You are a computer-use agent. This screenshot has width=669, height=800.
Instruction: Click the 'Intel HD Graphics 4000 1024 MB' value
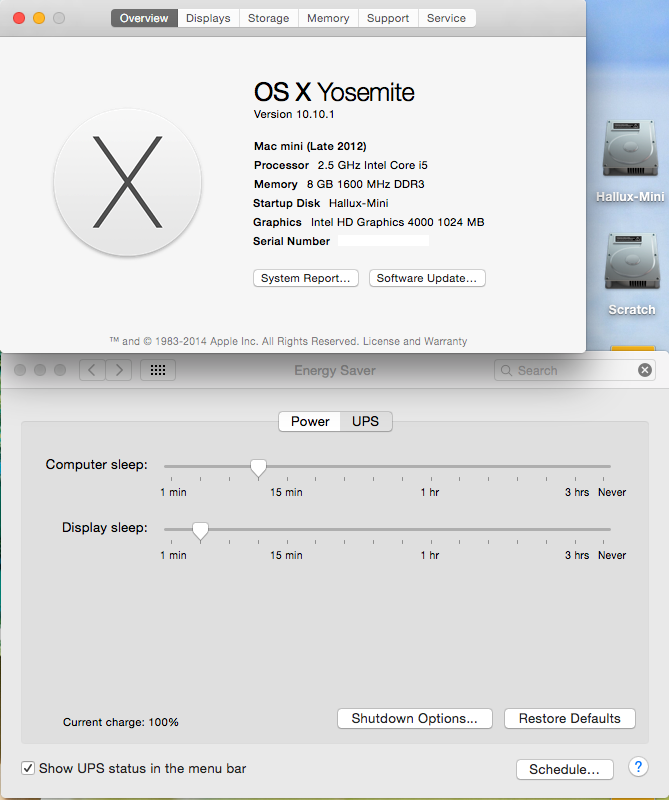pos(398,222)
